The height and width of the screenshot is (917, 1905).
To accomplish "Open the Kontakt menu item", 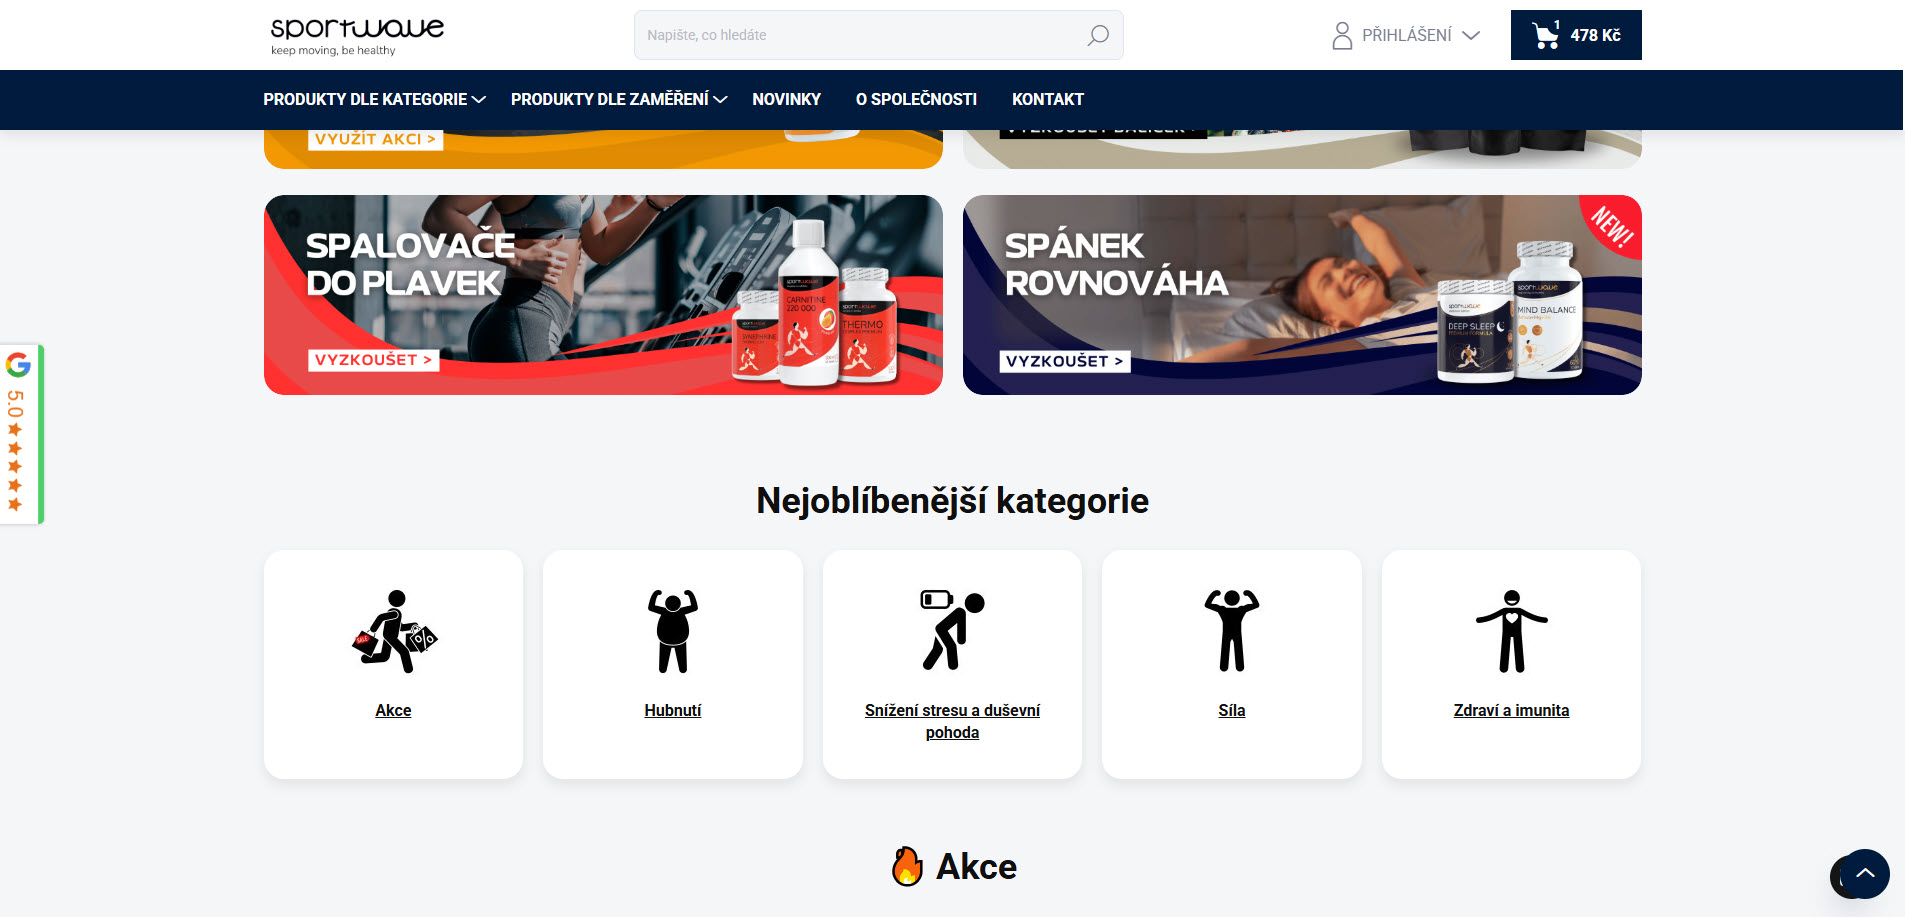I will pos(1048,99).
